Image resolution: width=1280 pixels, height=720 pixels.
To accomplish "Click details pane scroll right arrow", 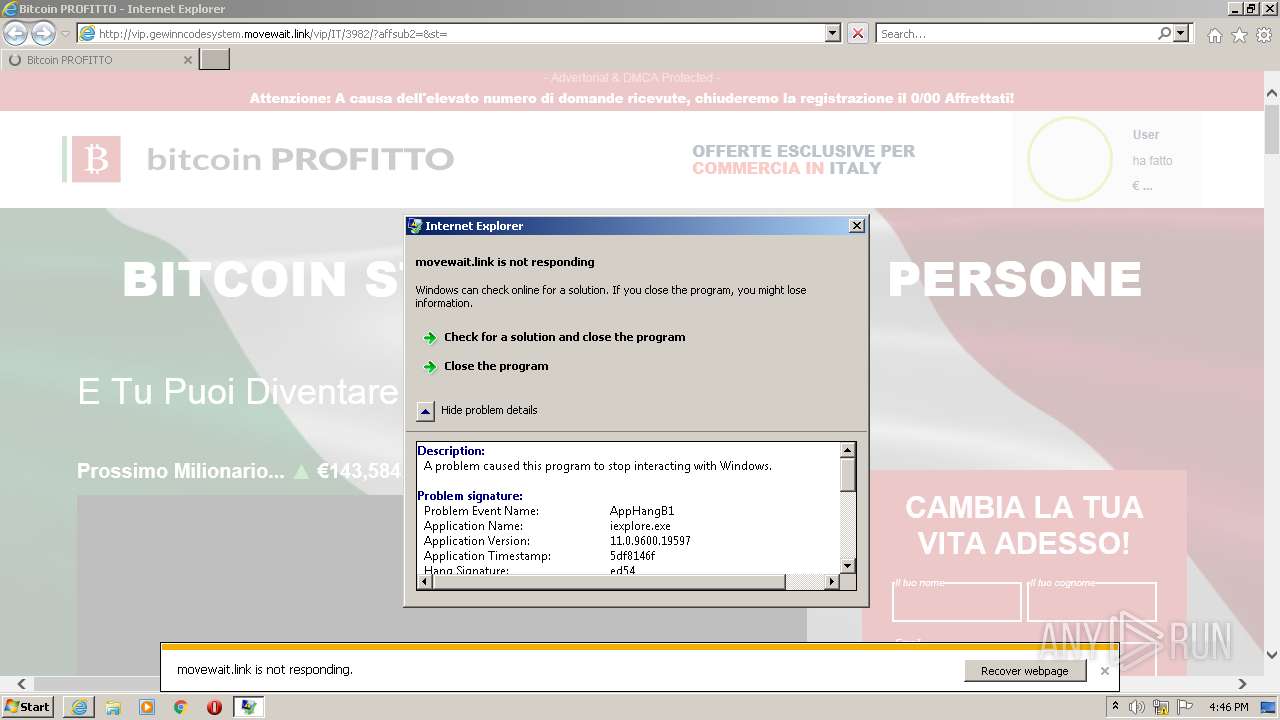I will pos(831,582).
